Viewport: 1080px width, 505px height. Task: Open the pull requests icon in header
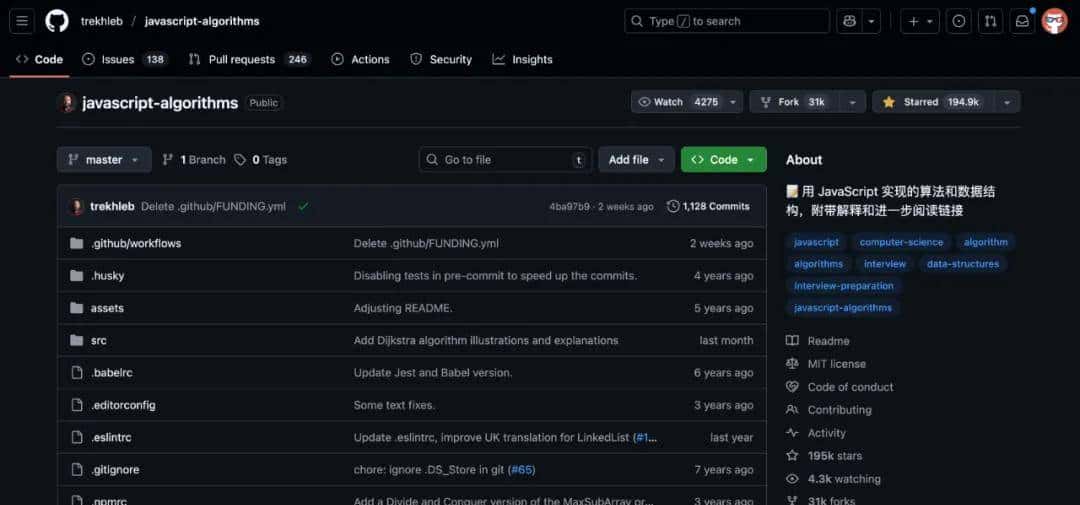click(x=990, y=21)
